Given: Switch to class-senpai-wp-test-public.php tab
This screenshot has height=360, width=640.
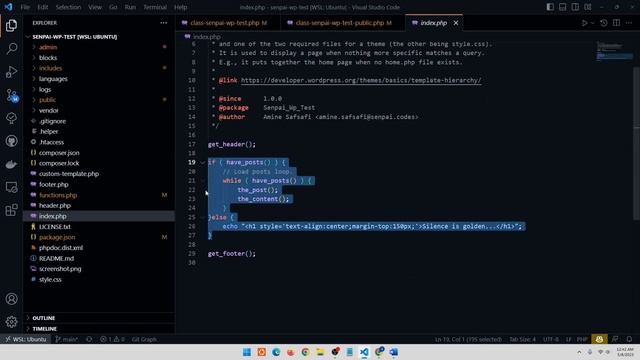Looking at the screenshot, I should pos(343,23).
